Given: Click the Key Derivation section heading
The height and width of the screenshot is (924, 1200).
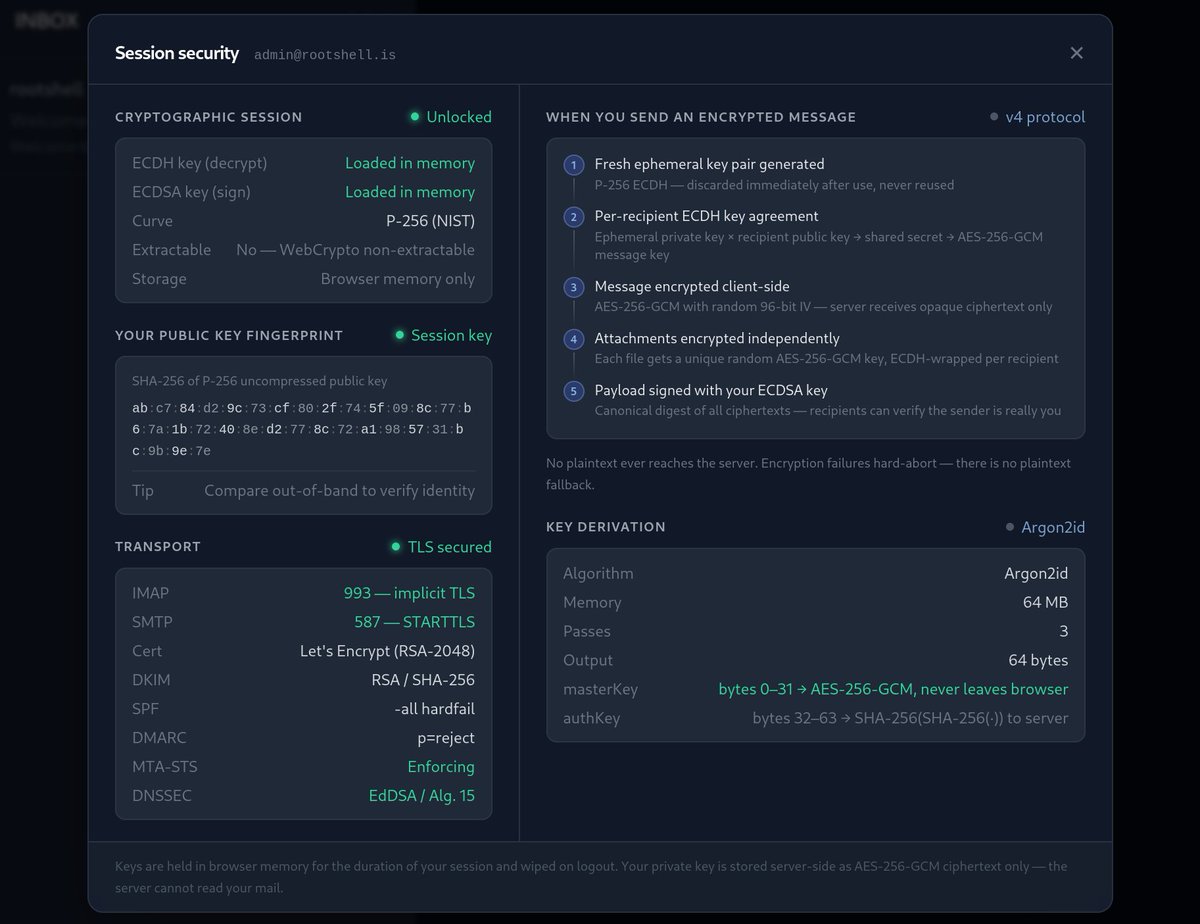Looking at the screenshot, I should click(606, 527).
